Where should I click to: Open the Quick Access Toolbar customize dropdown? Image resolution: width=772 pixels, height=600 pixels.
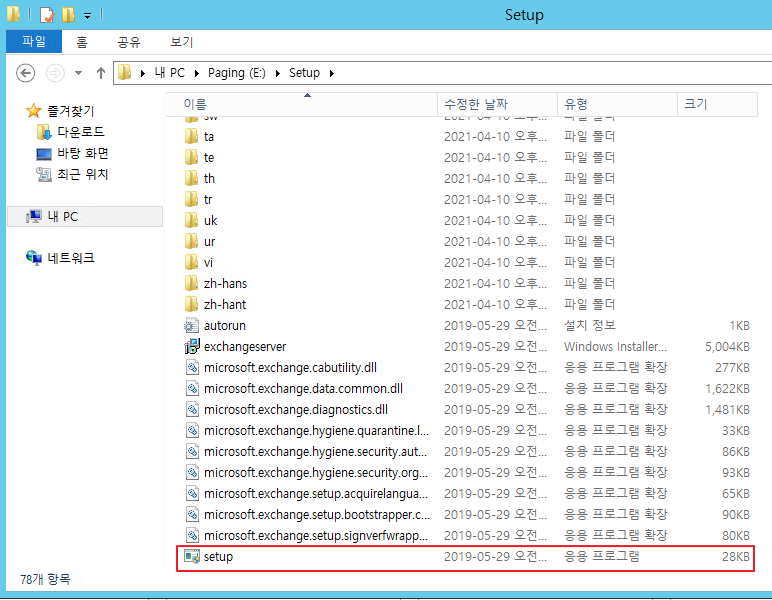pos(88,16)
